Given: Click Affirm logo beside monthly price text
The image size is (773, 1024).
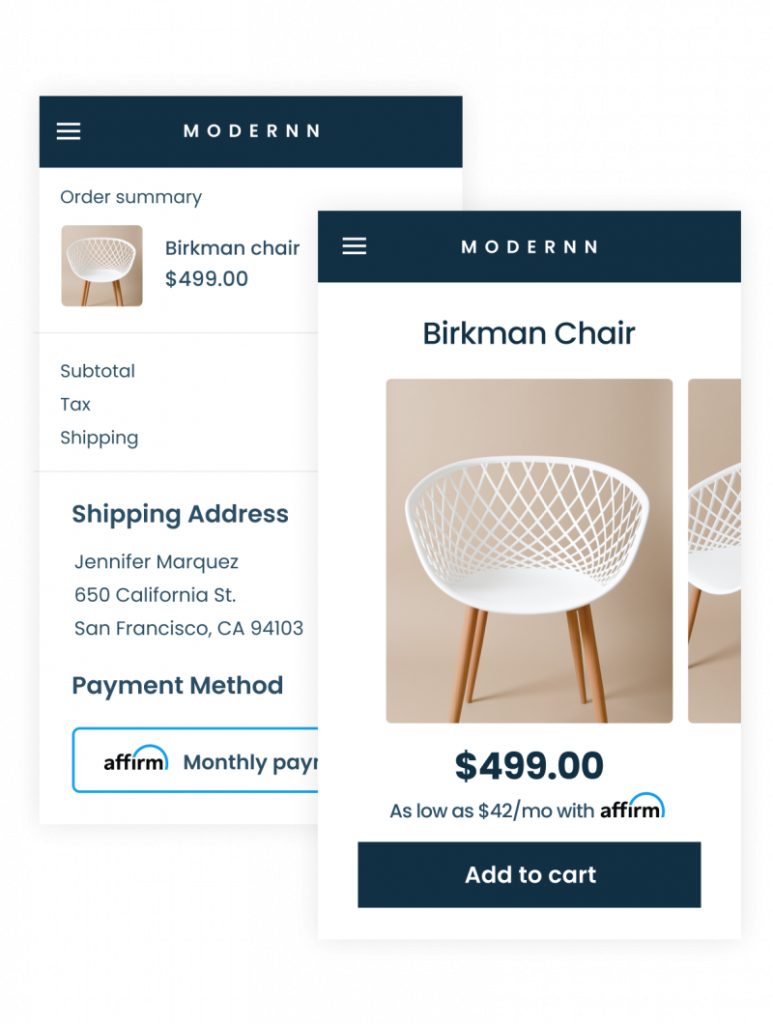Looking at the screenshot, I should (x=632, y=807).
